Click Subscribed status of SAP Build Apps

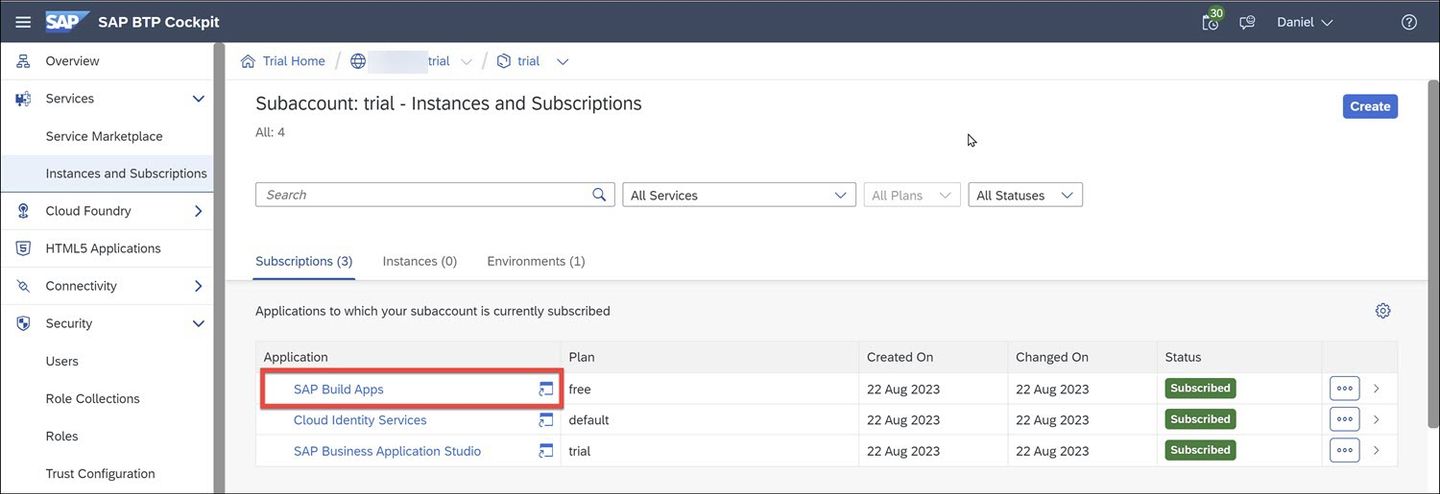[x=1200, y=388]
